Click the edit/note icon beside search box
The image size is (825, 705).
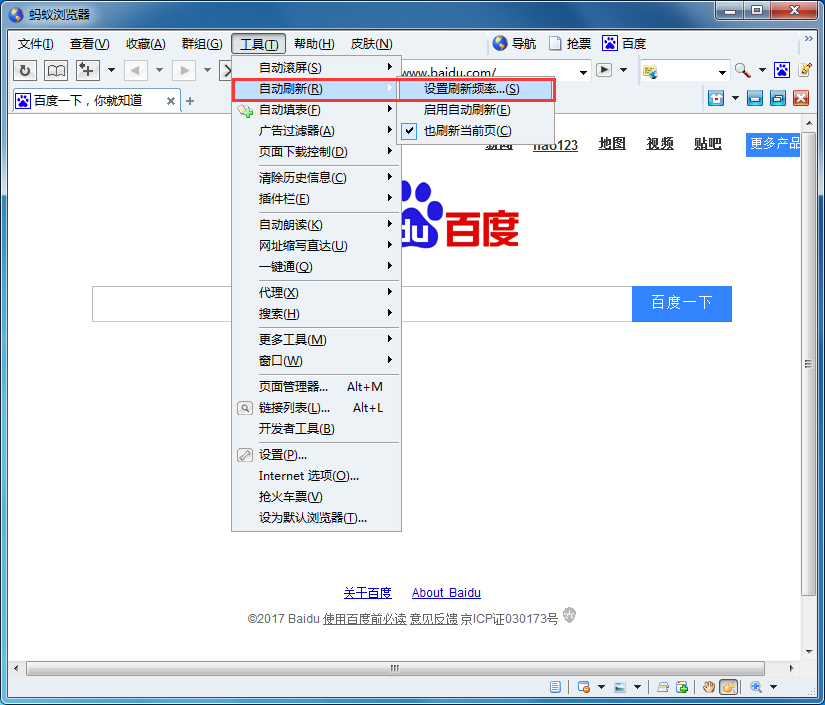pos(805,70)
